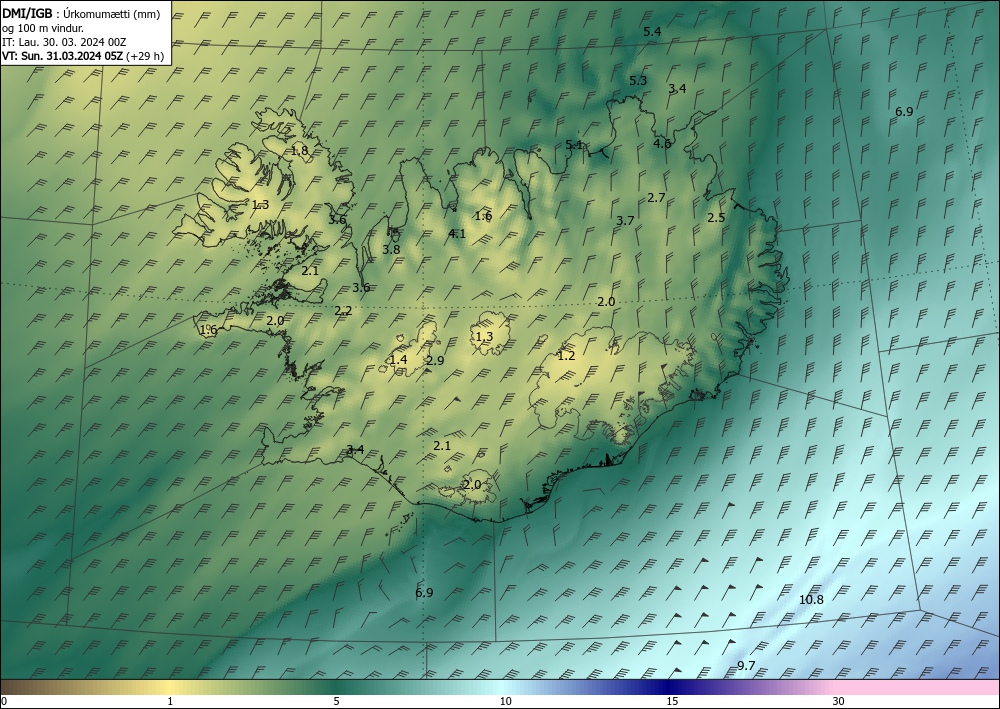1000x709 pixels.
Task: Click the colorbar tick label 30
Action: [838, 701]
